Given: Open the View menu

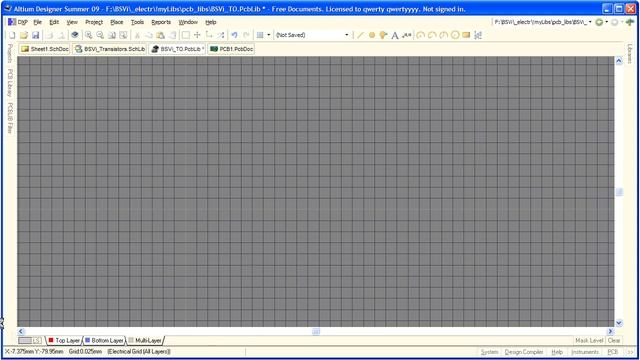Looking at the screenshot, I should (x=72, y=22).
